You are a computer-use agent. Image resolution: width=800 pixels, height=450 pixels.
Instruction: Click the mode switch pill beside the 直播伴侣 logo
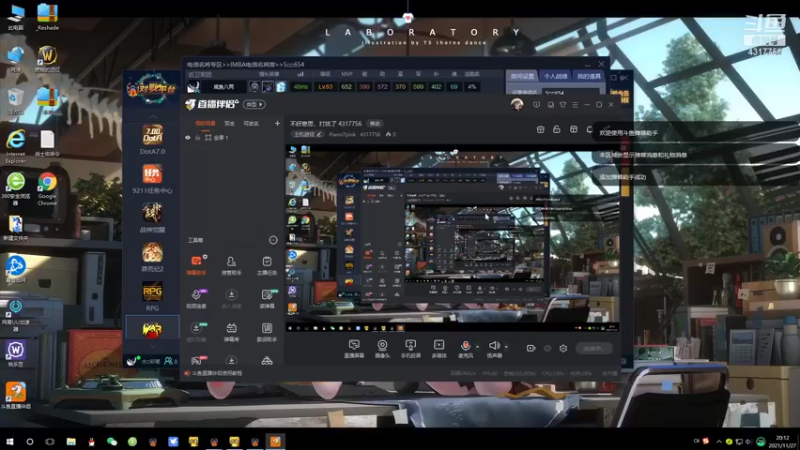[254, 105]
